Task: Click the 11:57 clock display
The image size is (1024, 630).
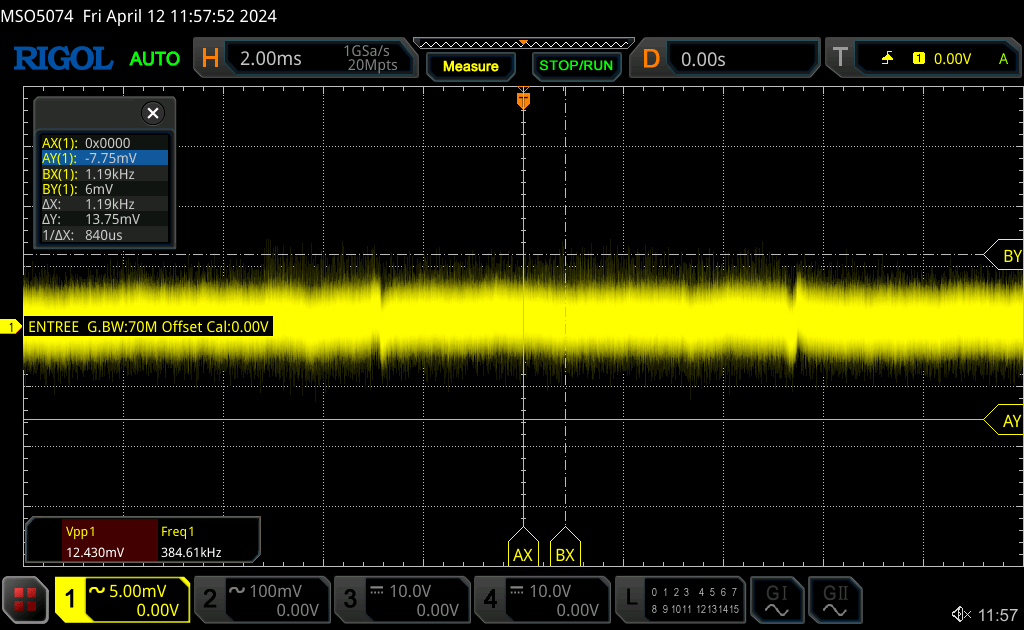Action: (x=998, y=615)
